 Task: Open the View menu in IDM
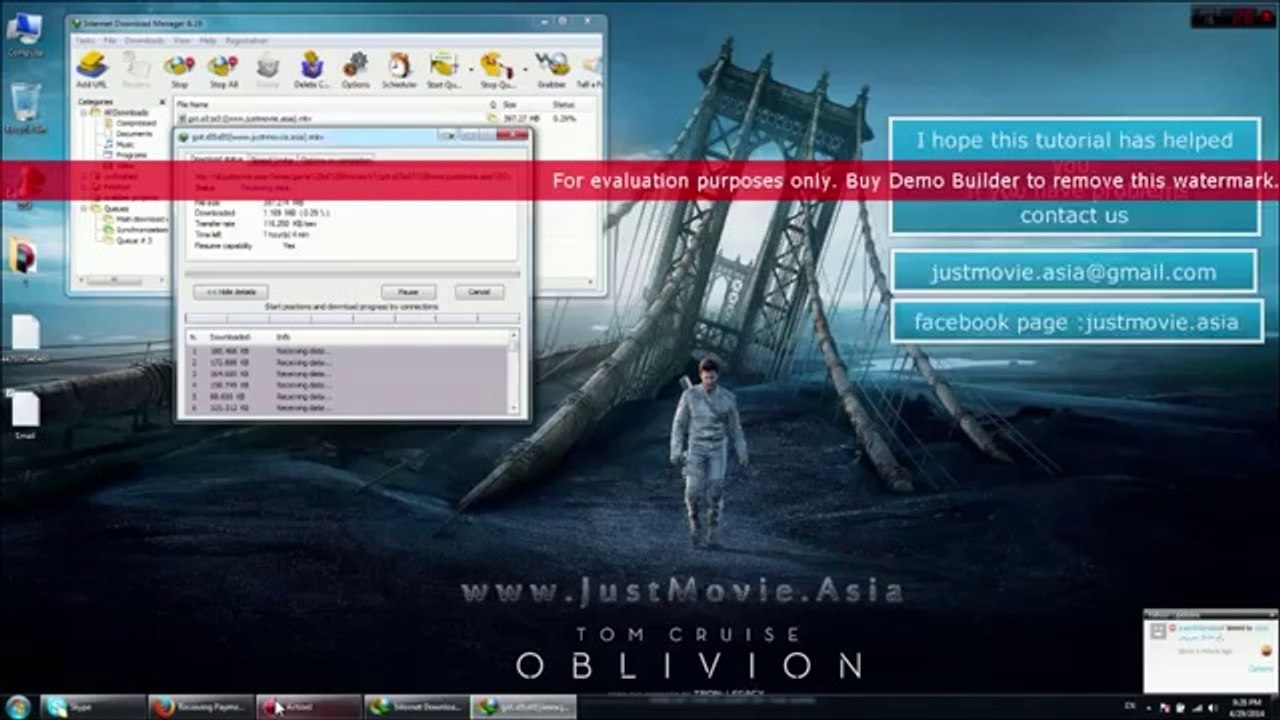point(182,41)
